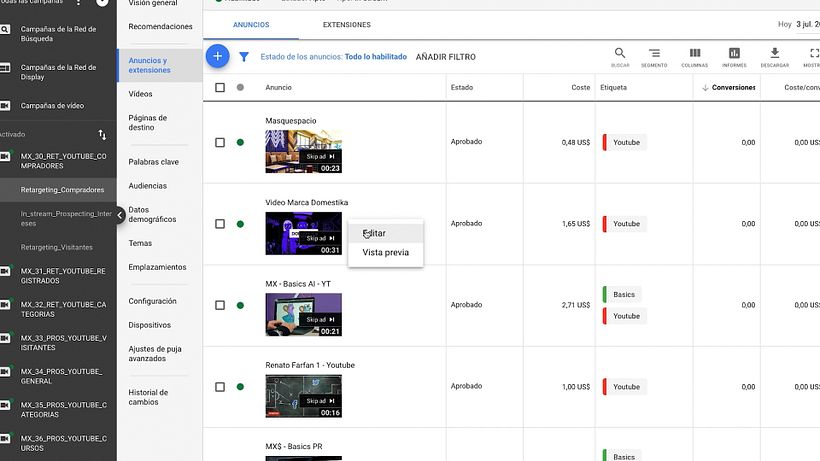Click the blue plus button to add an ad

(218, 56)
